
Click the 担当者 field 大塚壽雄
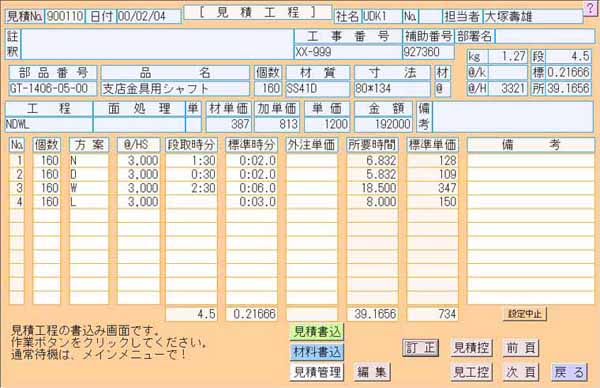point(533,16)
